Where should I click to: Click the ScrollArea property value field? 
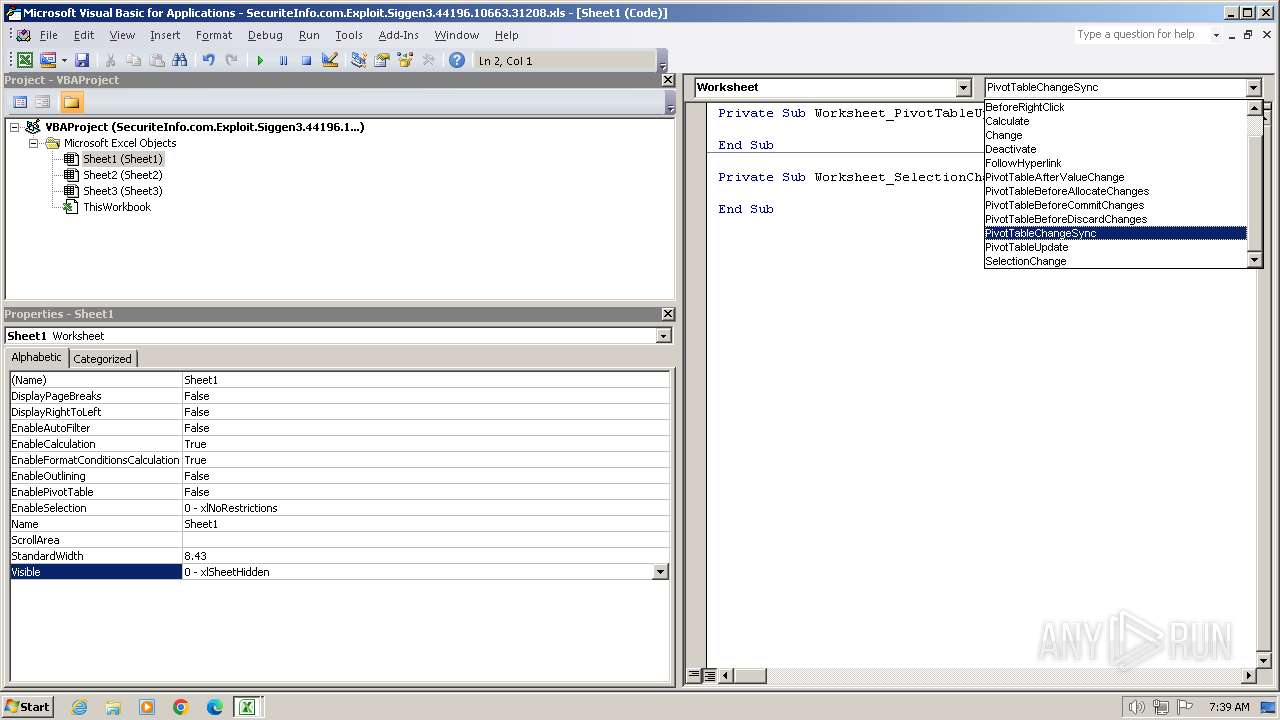click(x=425, y=540)
